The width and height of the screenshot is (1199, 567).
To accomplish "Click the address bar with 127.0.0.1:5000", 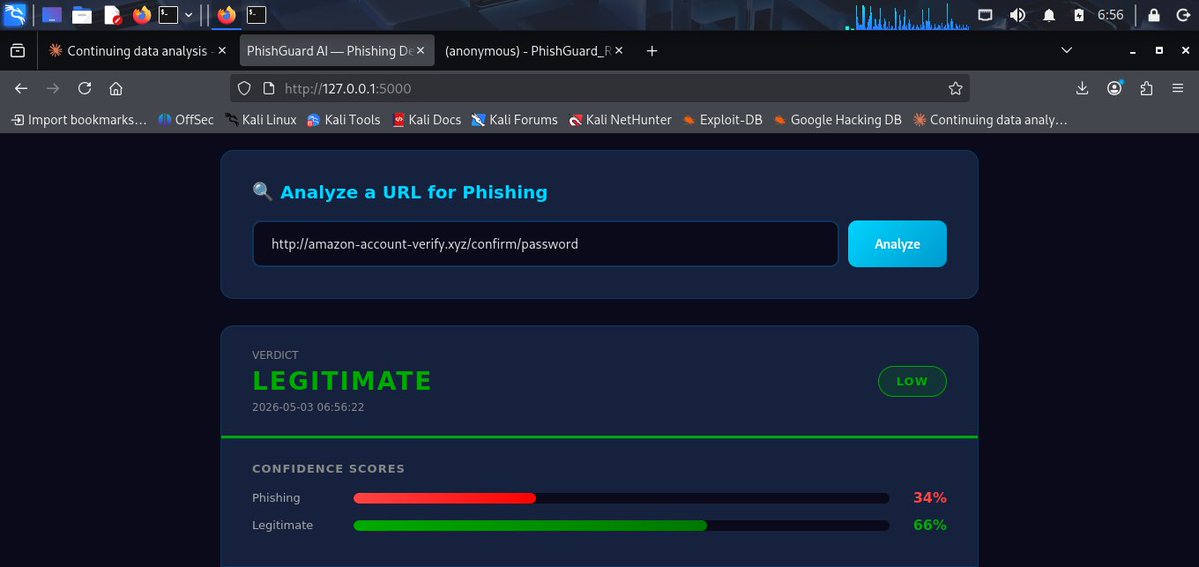I will pos(600,88).
